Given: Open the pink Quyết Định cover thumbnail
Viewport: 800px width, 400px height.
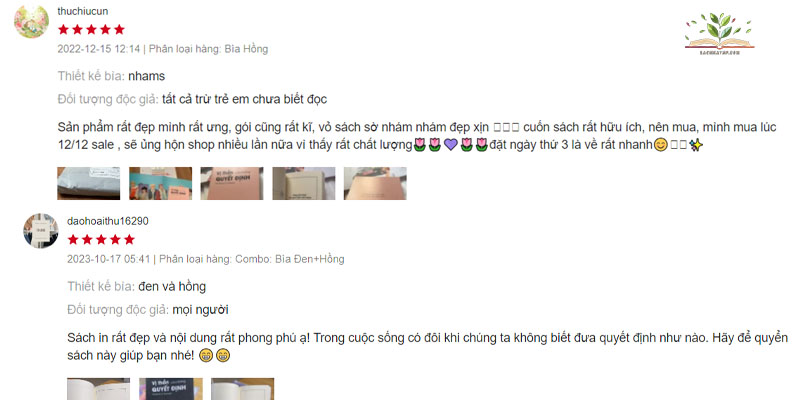Looking at the screenshot, I should tap(232, 183).
